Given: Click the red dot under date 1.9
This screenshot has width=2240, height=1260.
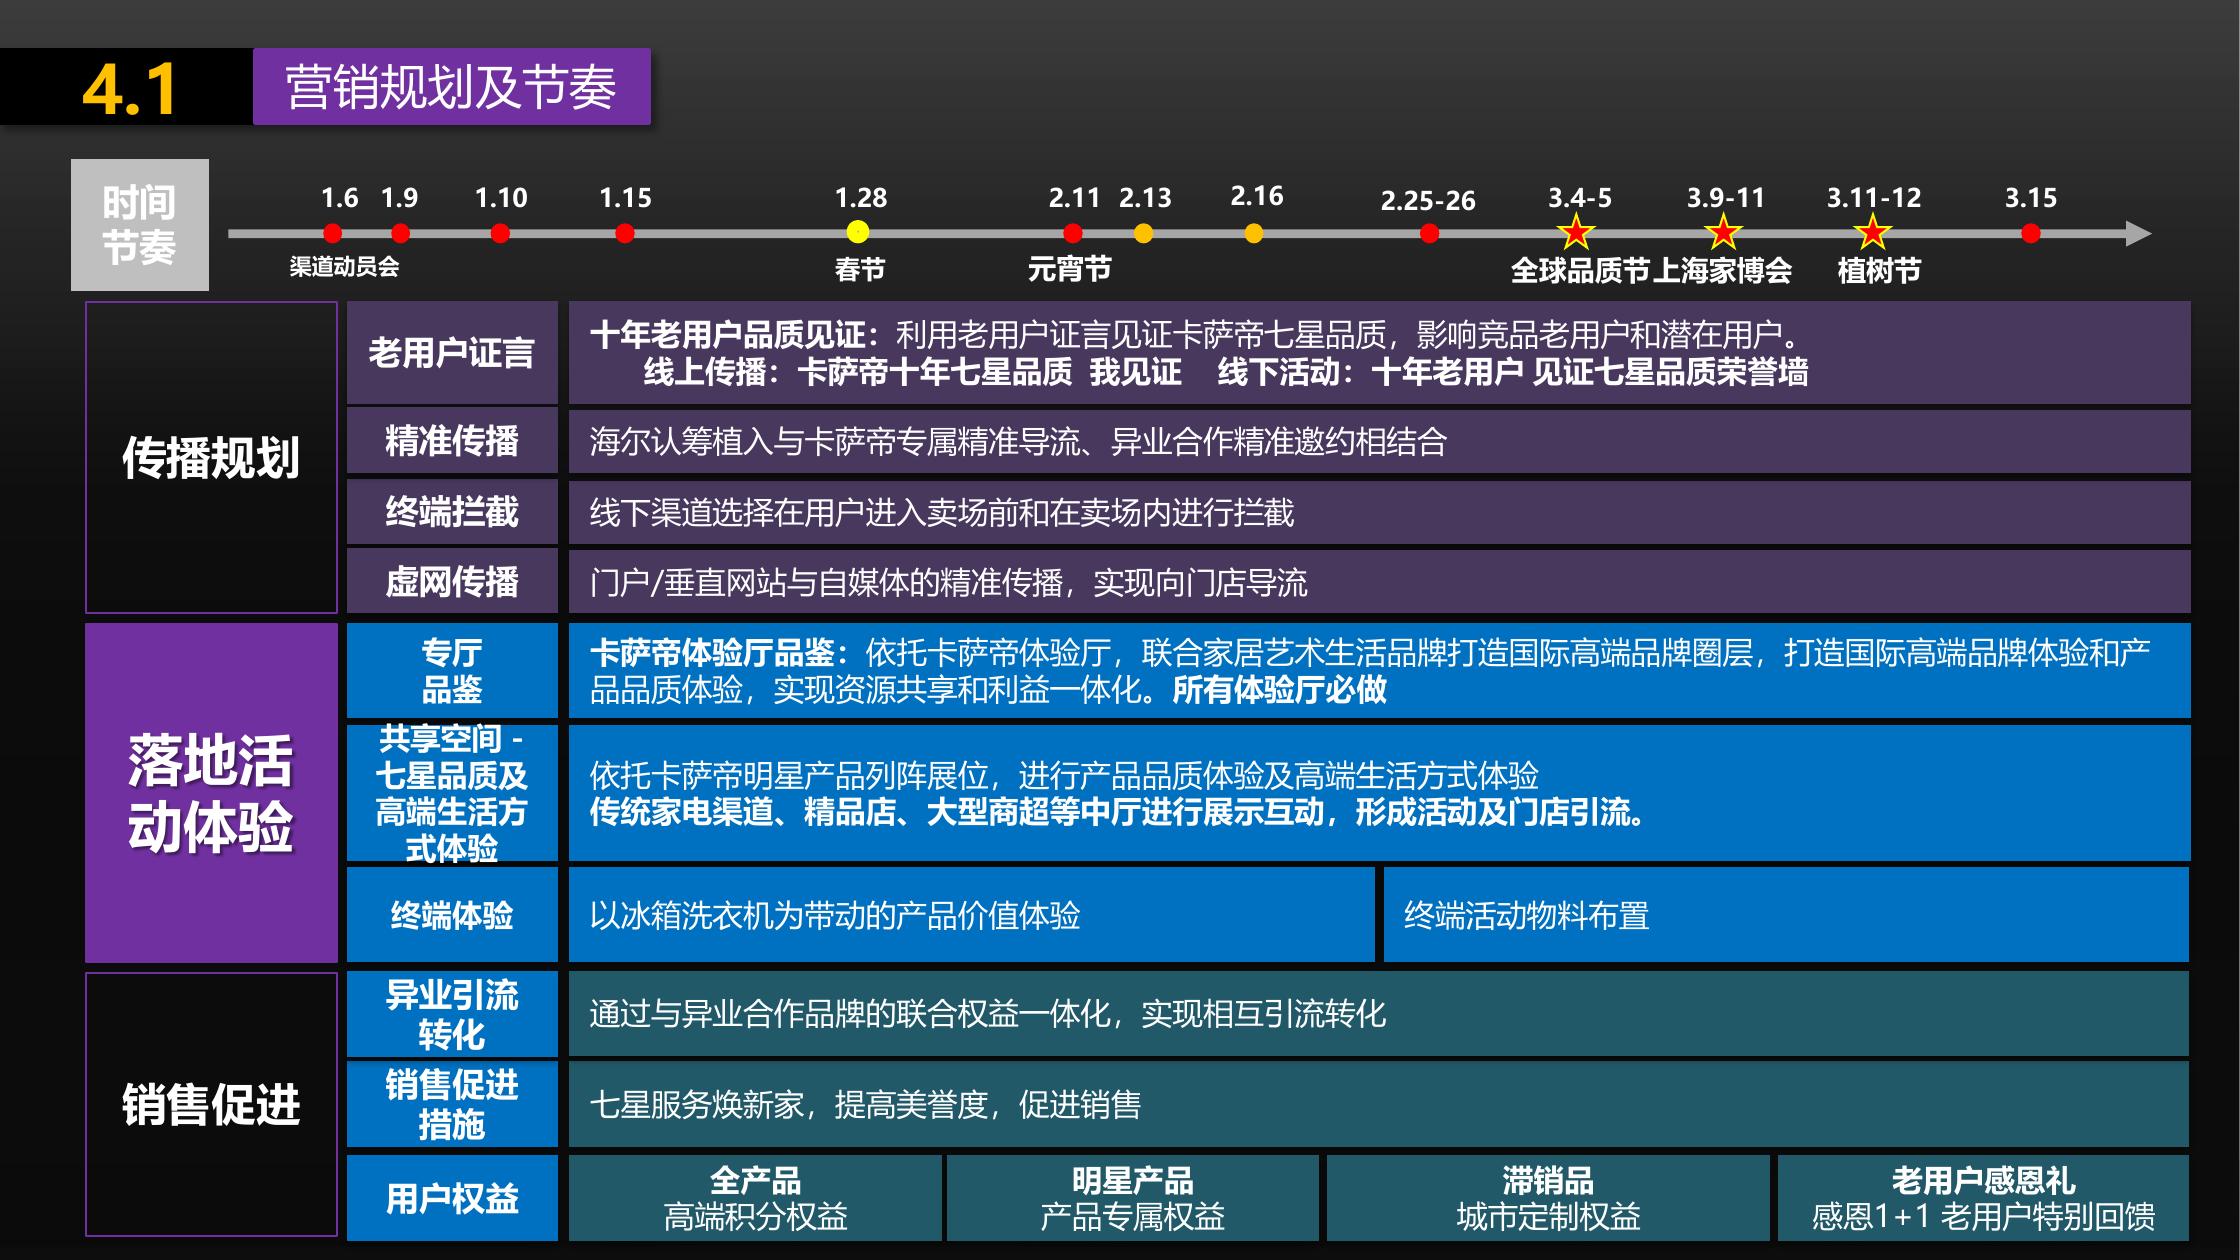Looking at the screenshot, I should 400,234.
